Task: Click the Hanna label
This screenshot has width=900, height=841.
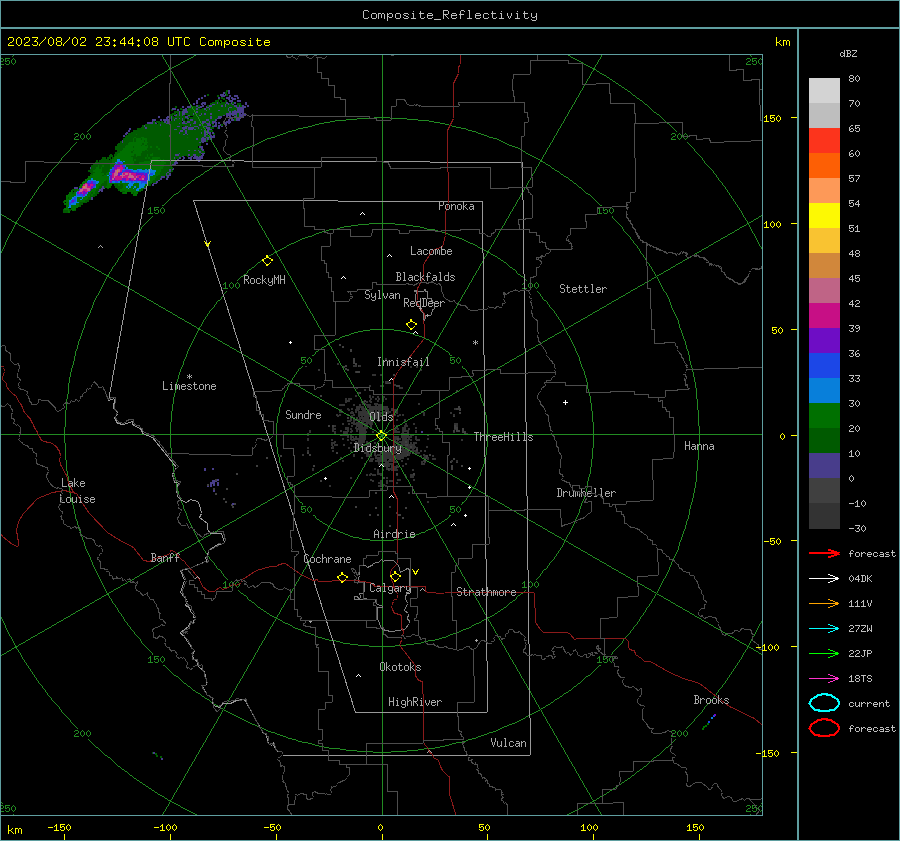Action: (699, 446)
